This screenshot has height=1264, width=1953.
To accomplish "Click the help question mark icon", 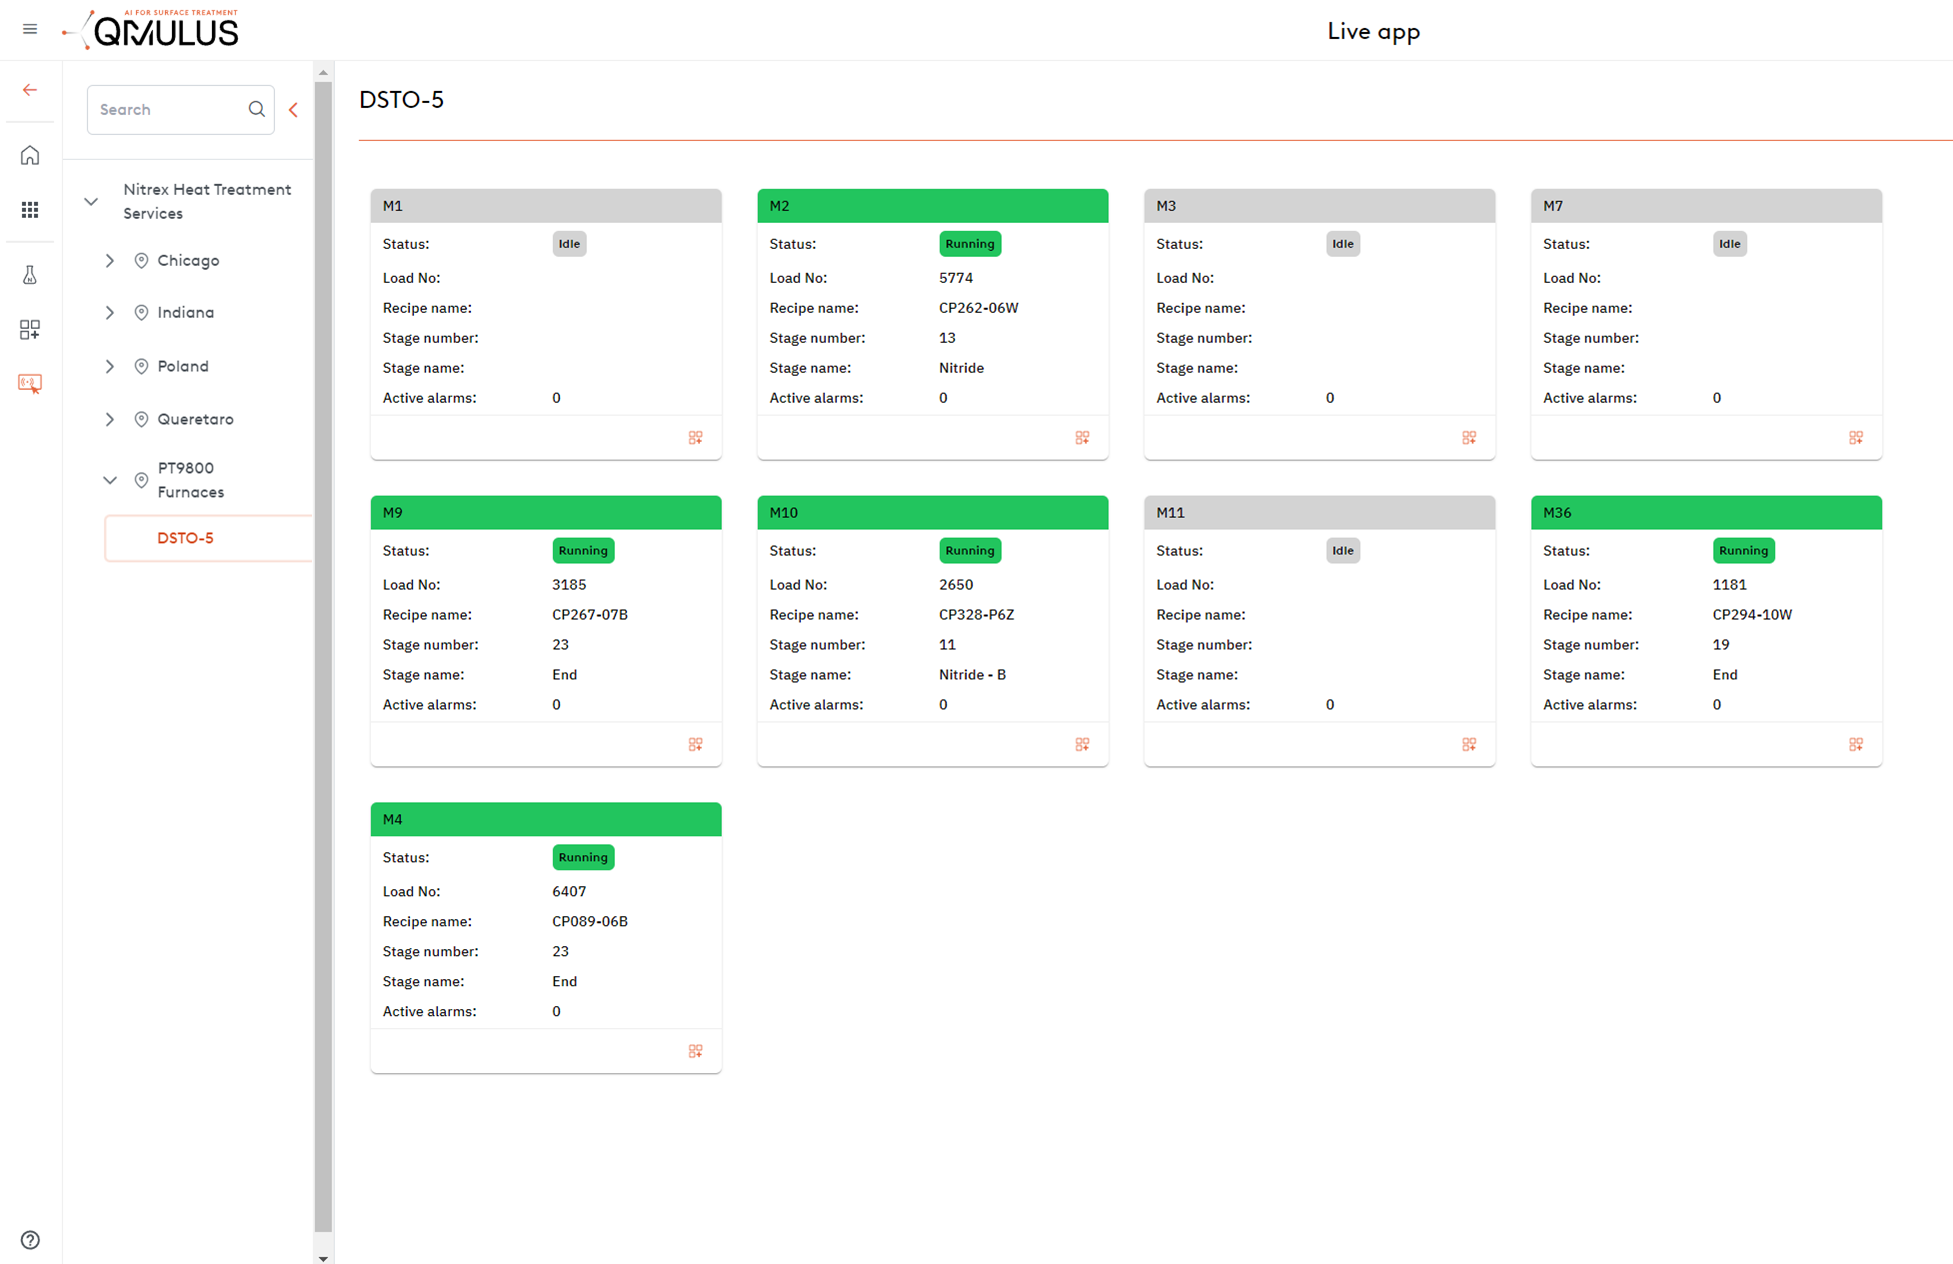I will click(30, 1240).
